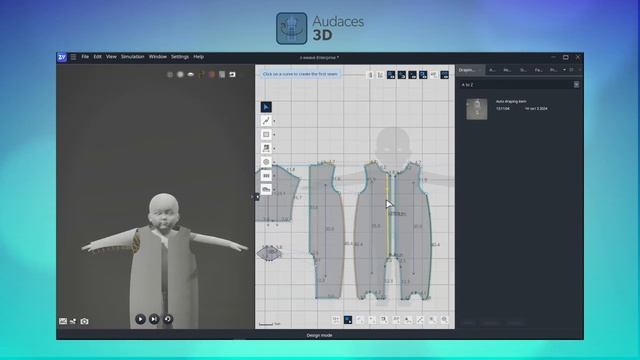Select the circle tool in 2D toolbar
Image resolution: width=640 pixels, height=360 pixels.
coord(266,162)
